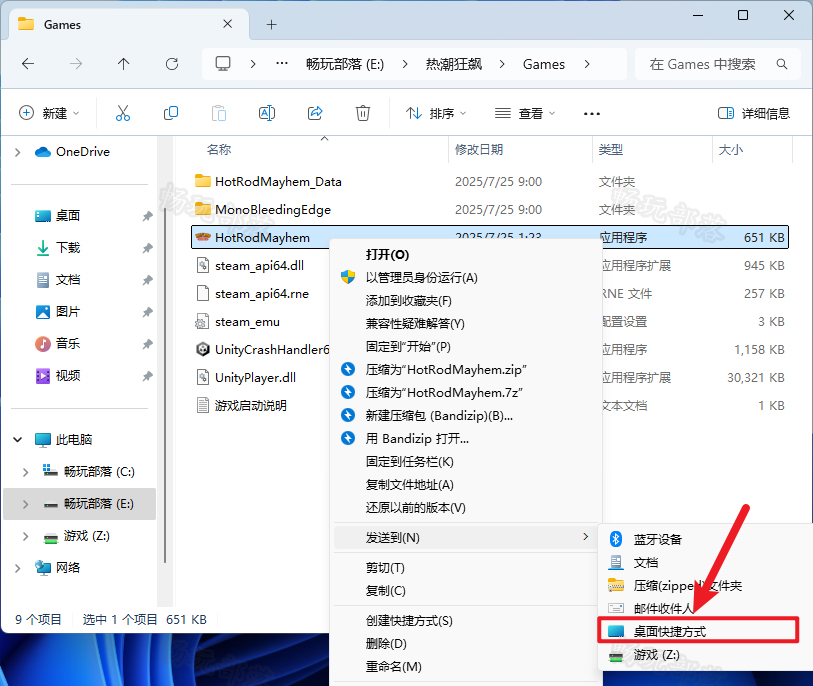Image resolution: width=813 pixels, height=686 pixels.
Task: Sort by the 修改日期 column header
Action: pos(479,150)
